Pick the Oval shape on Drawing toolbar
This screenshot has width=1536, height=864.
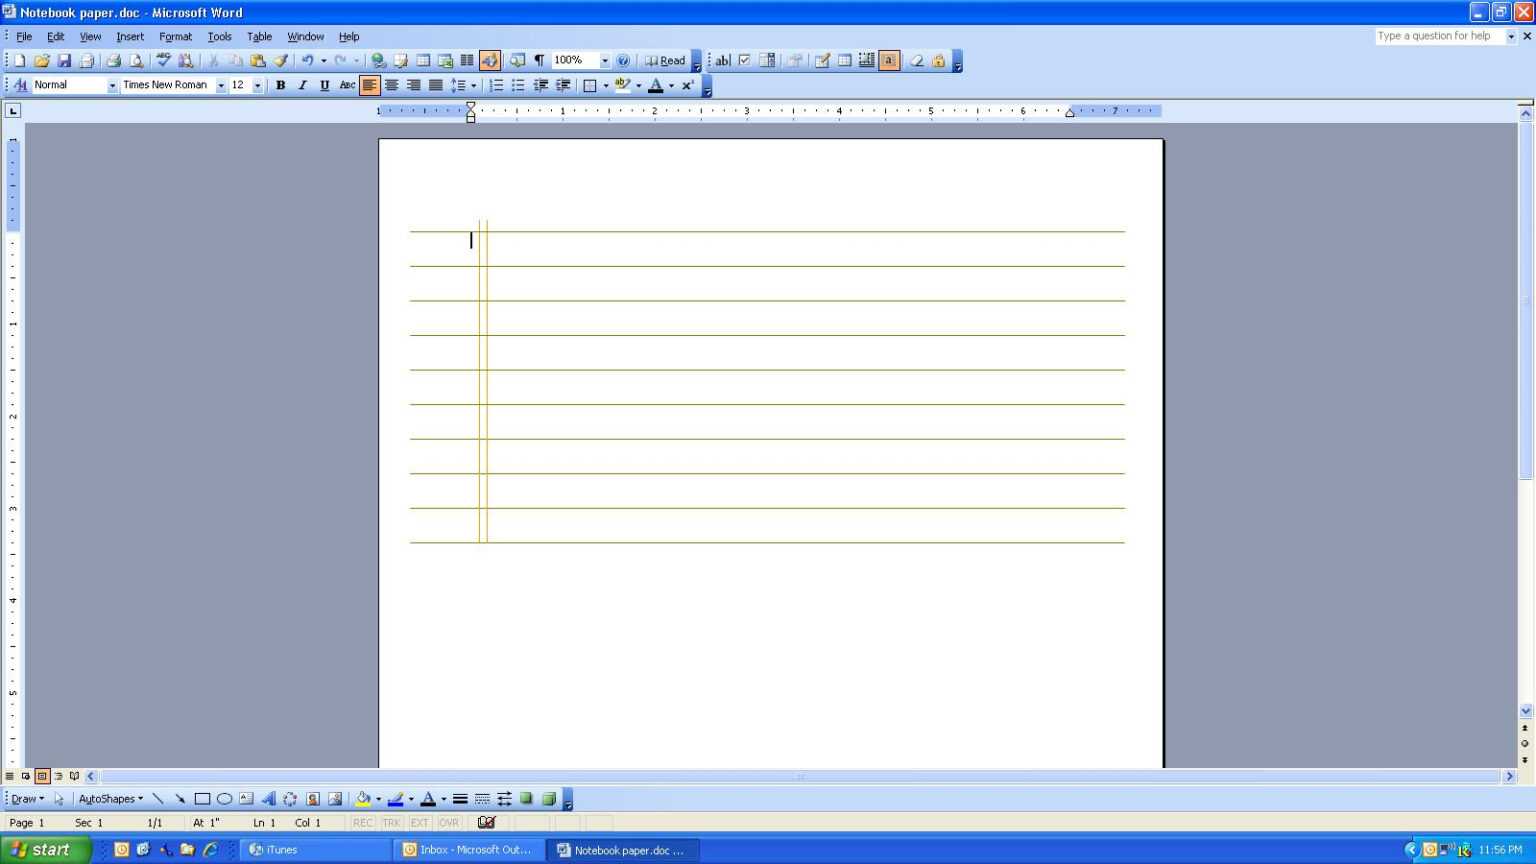[223, 798]
